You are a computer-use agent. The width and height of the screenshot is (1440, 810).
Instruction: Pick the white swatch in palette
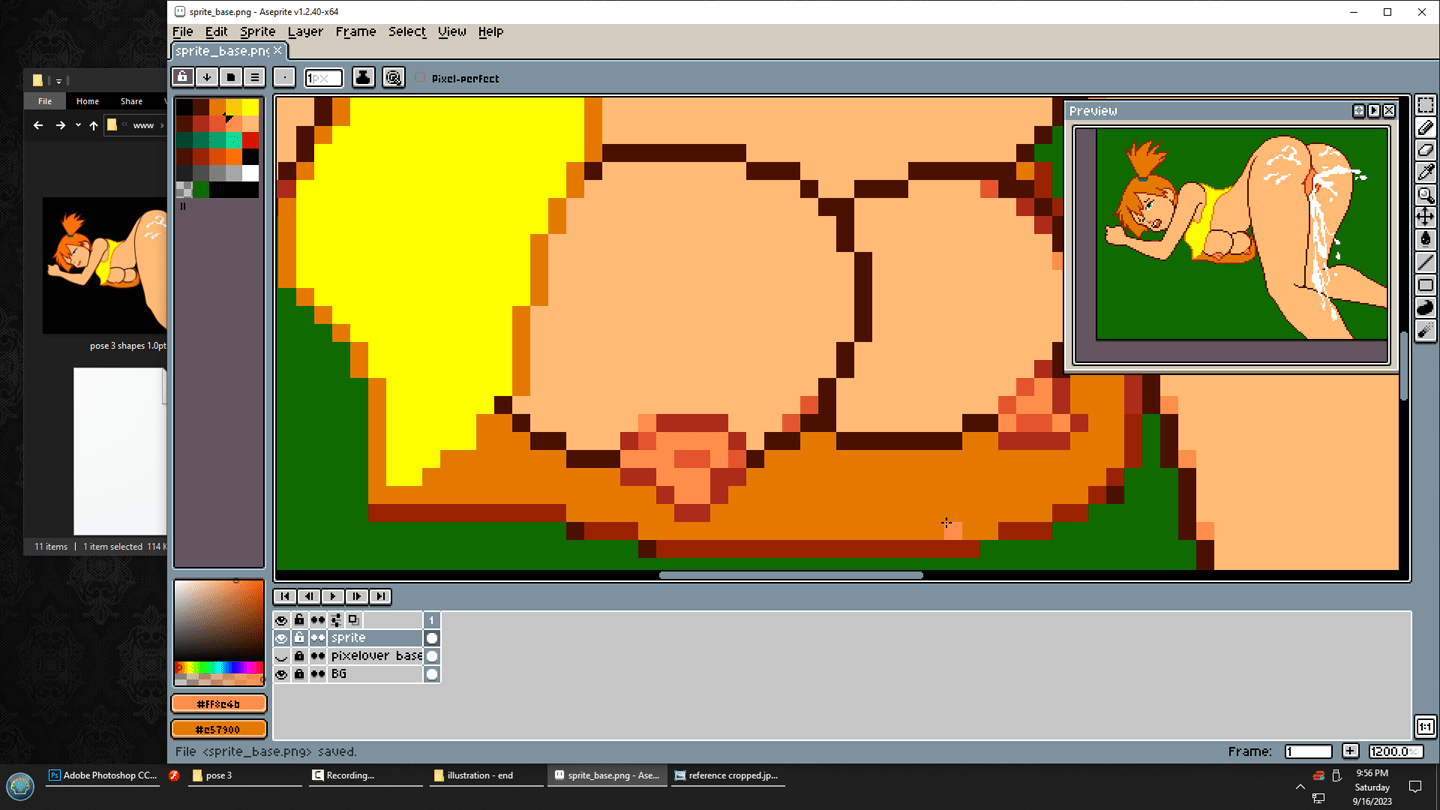click(x=250, y=173)
